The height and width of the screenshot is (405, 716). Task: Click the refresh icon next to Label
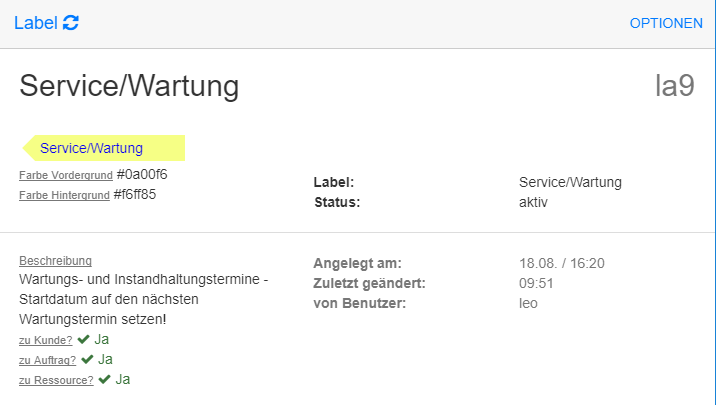tap(71, 23)
